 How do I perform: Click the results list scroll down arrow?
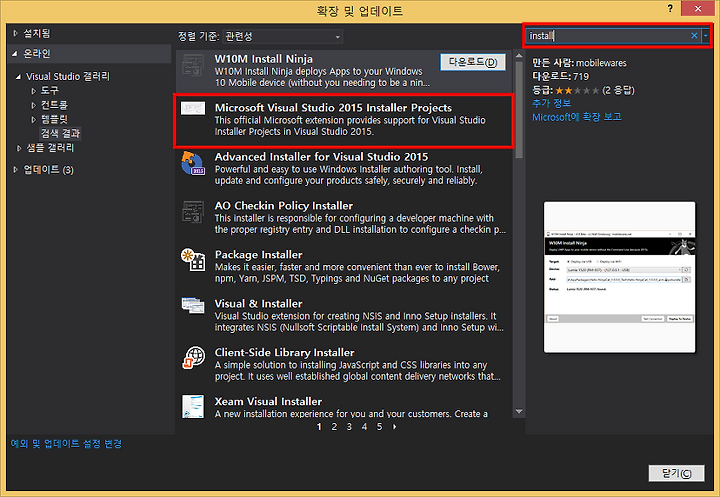tap(519, 412)
